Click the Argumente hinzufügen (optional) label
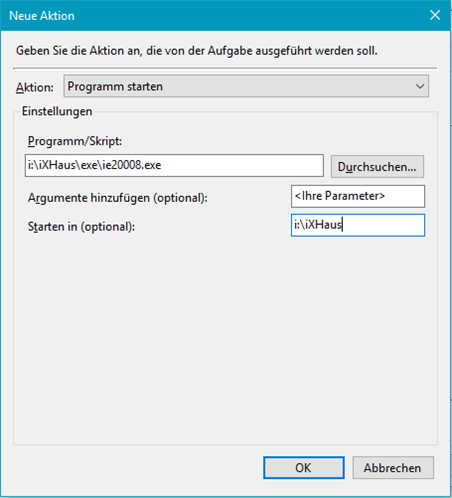Image resolution: width=452 pixels, height=498 pixels. coord(118,198)
